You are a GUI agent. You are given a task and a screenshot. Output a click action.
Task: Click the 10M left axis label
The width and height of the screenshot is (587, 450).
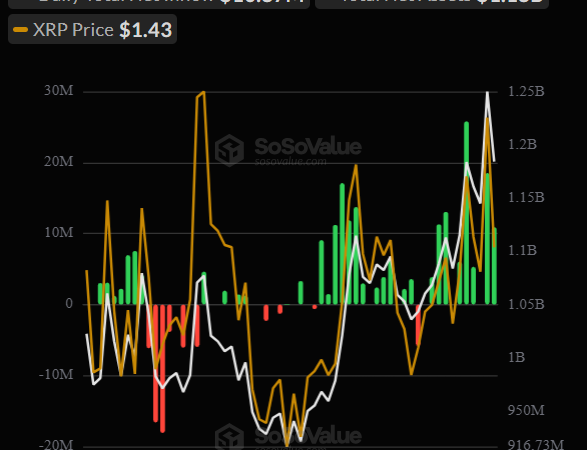59,232
